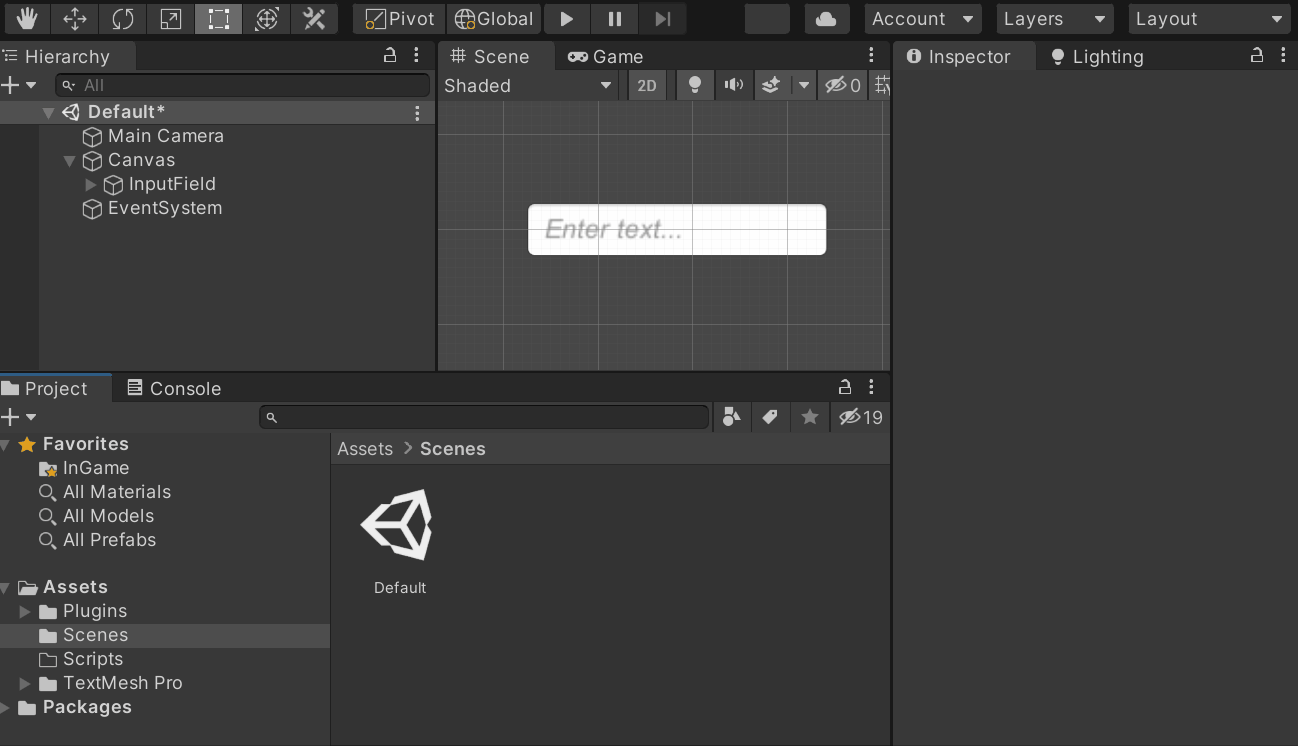Select the Scale tool
The height and width of the screenshot is (746, 1298).
tap(171, 19)
